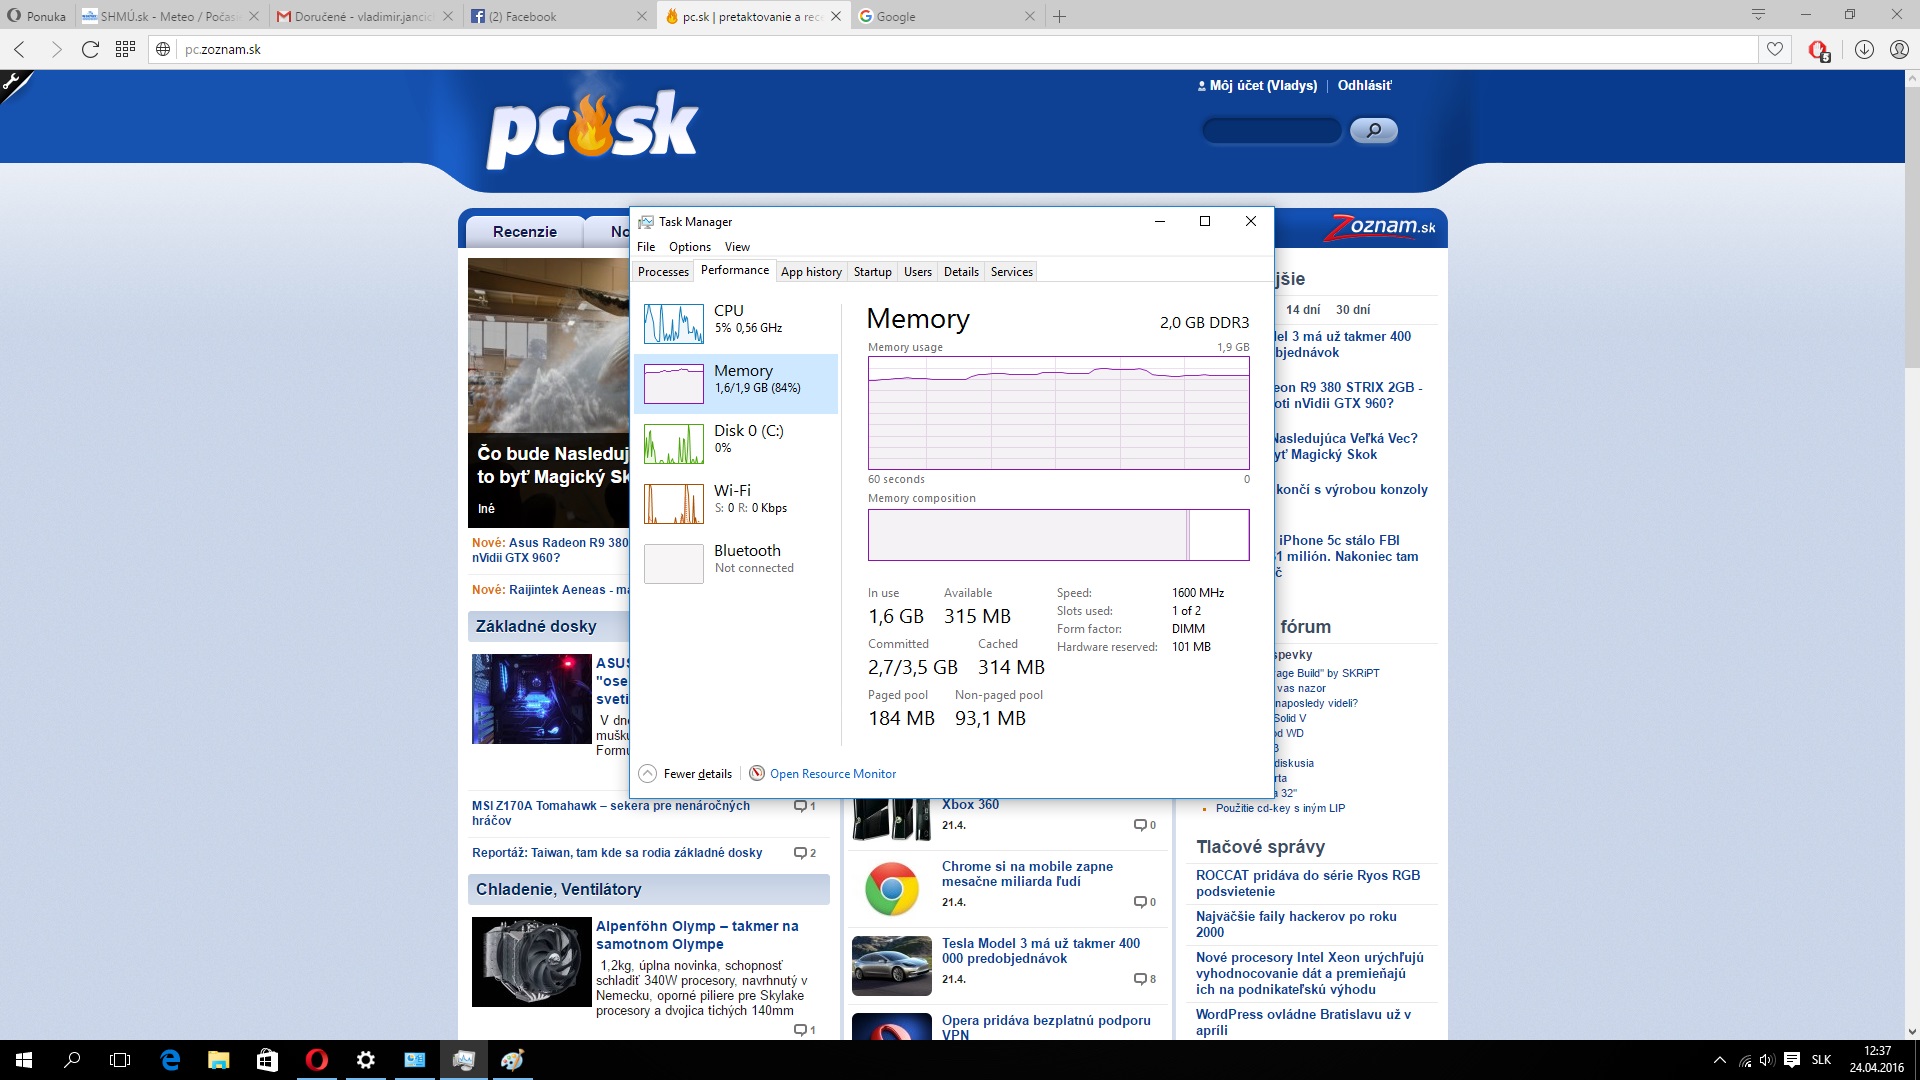Collapse Task Manager with Fewer details arrow

(x=648, y=773)
